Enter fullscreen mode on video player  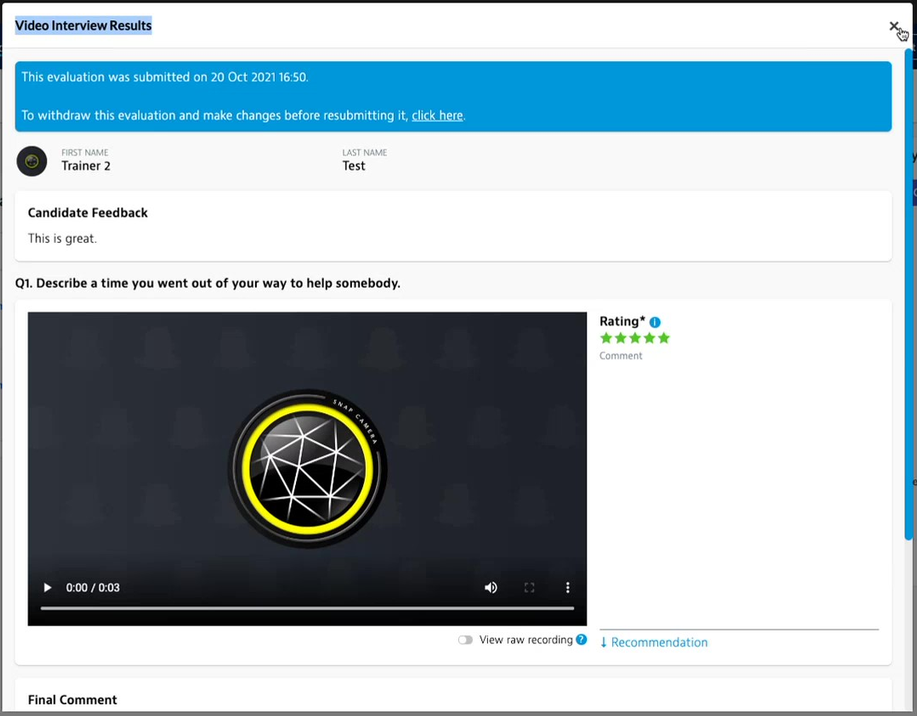point(529,587)
